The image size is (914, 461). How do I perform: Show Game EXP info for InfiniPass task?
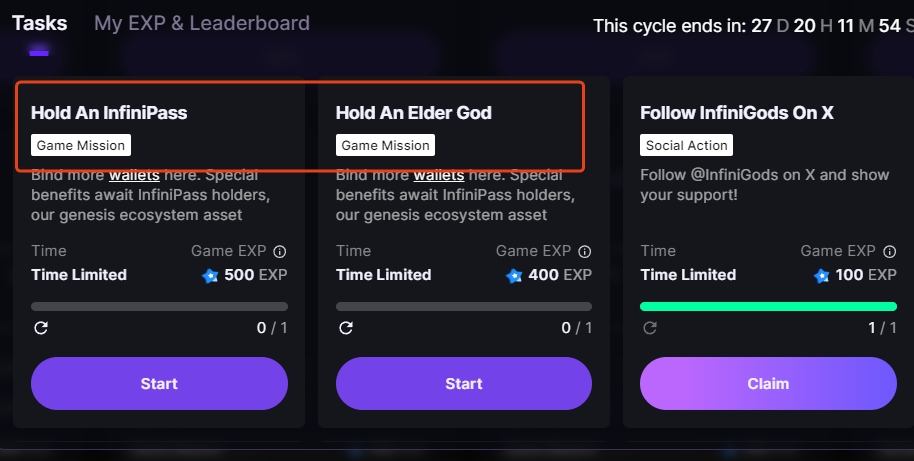click(x=280, y=252)
